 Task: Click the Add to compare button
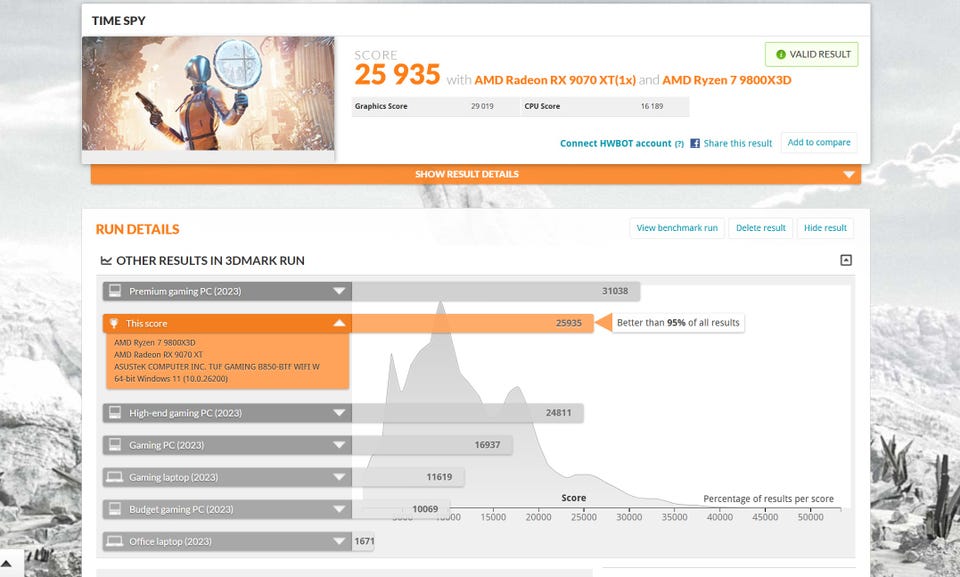tap(819, 142)
